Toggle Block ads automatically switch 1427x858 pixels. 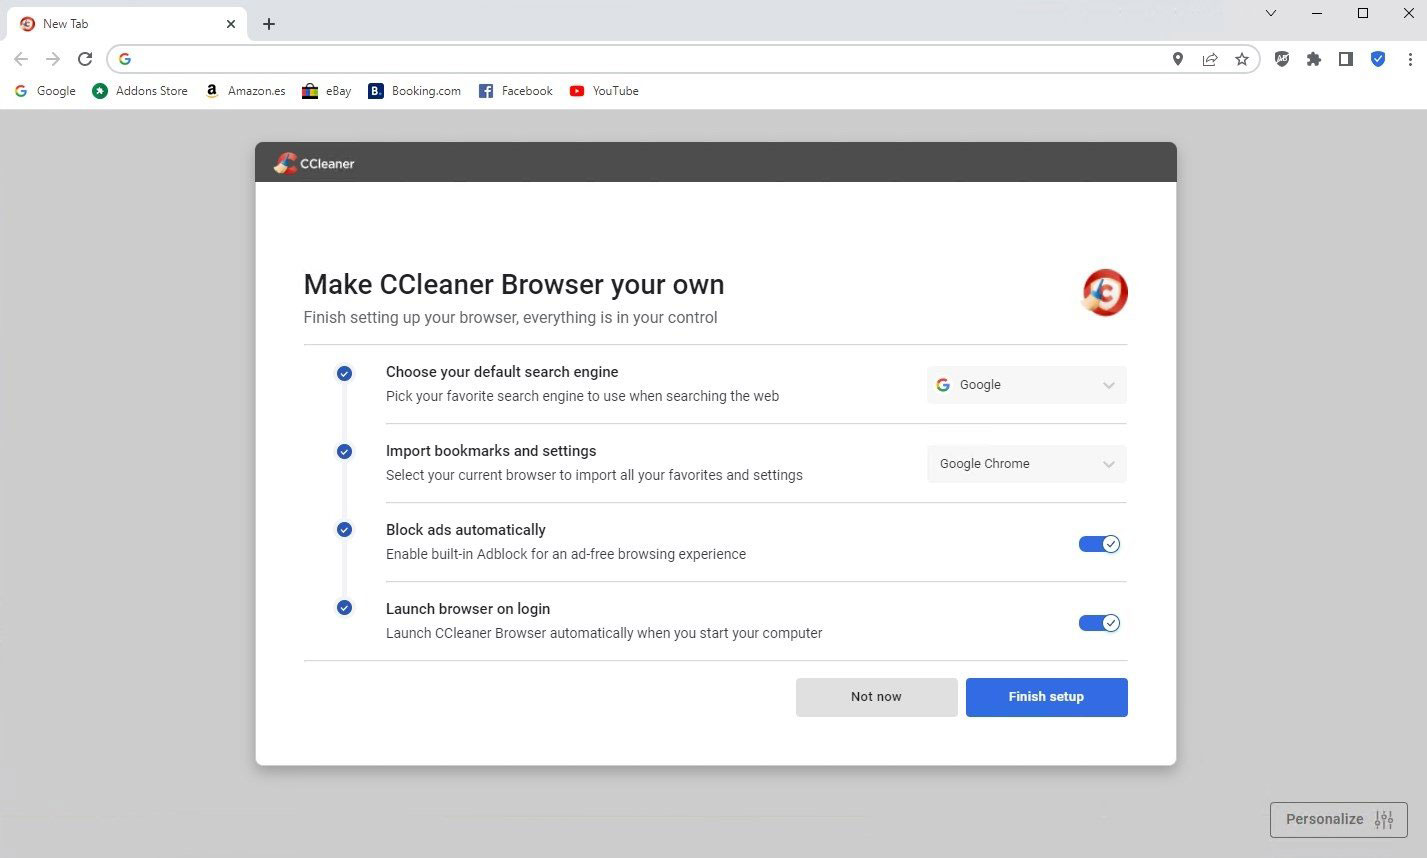(1099, 544)
